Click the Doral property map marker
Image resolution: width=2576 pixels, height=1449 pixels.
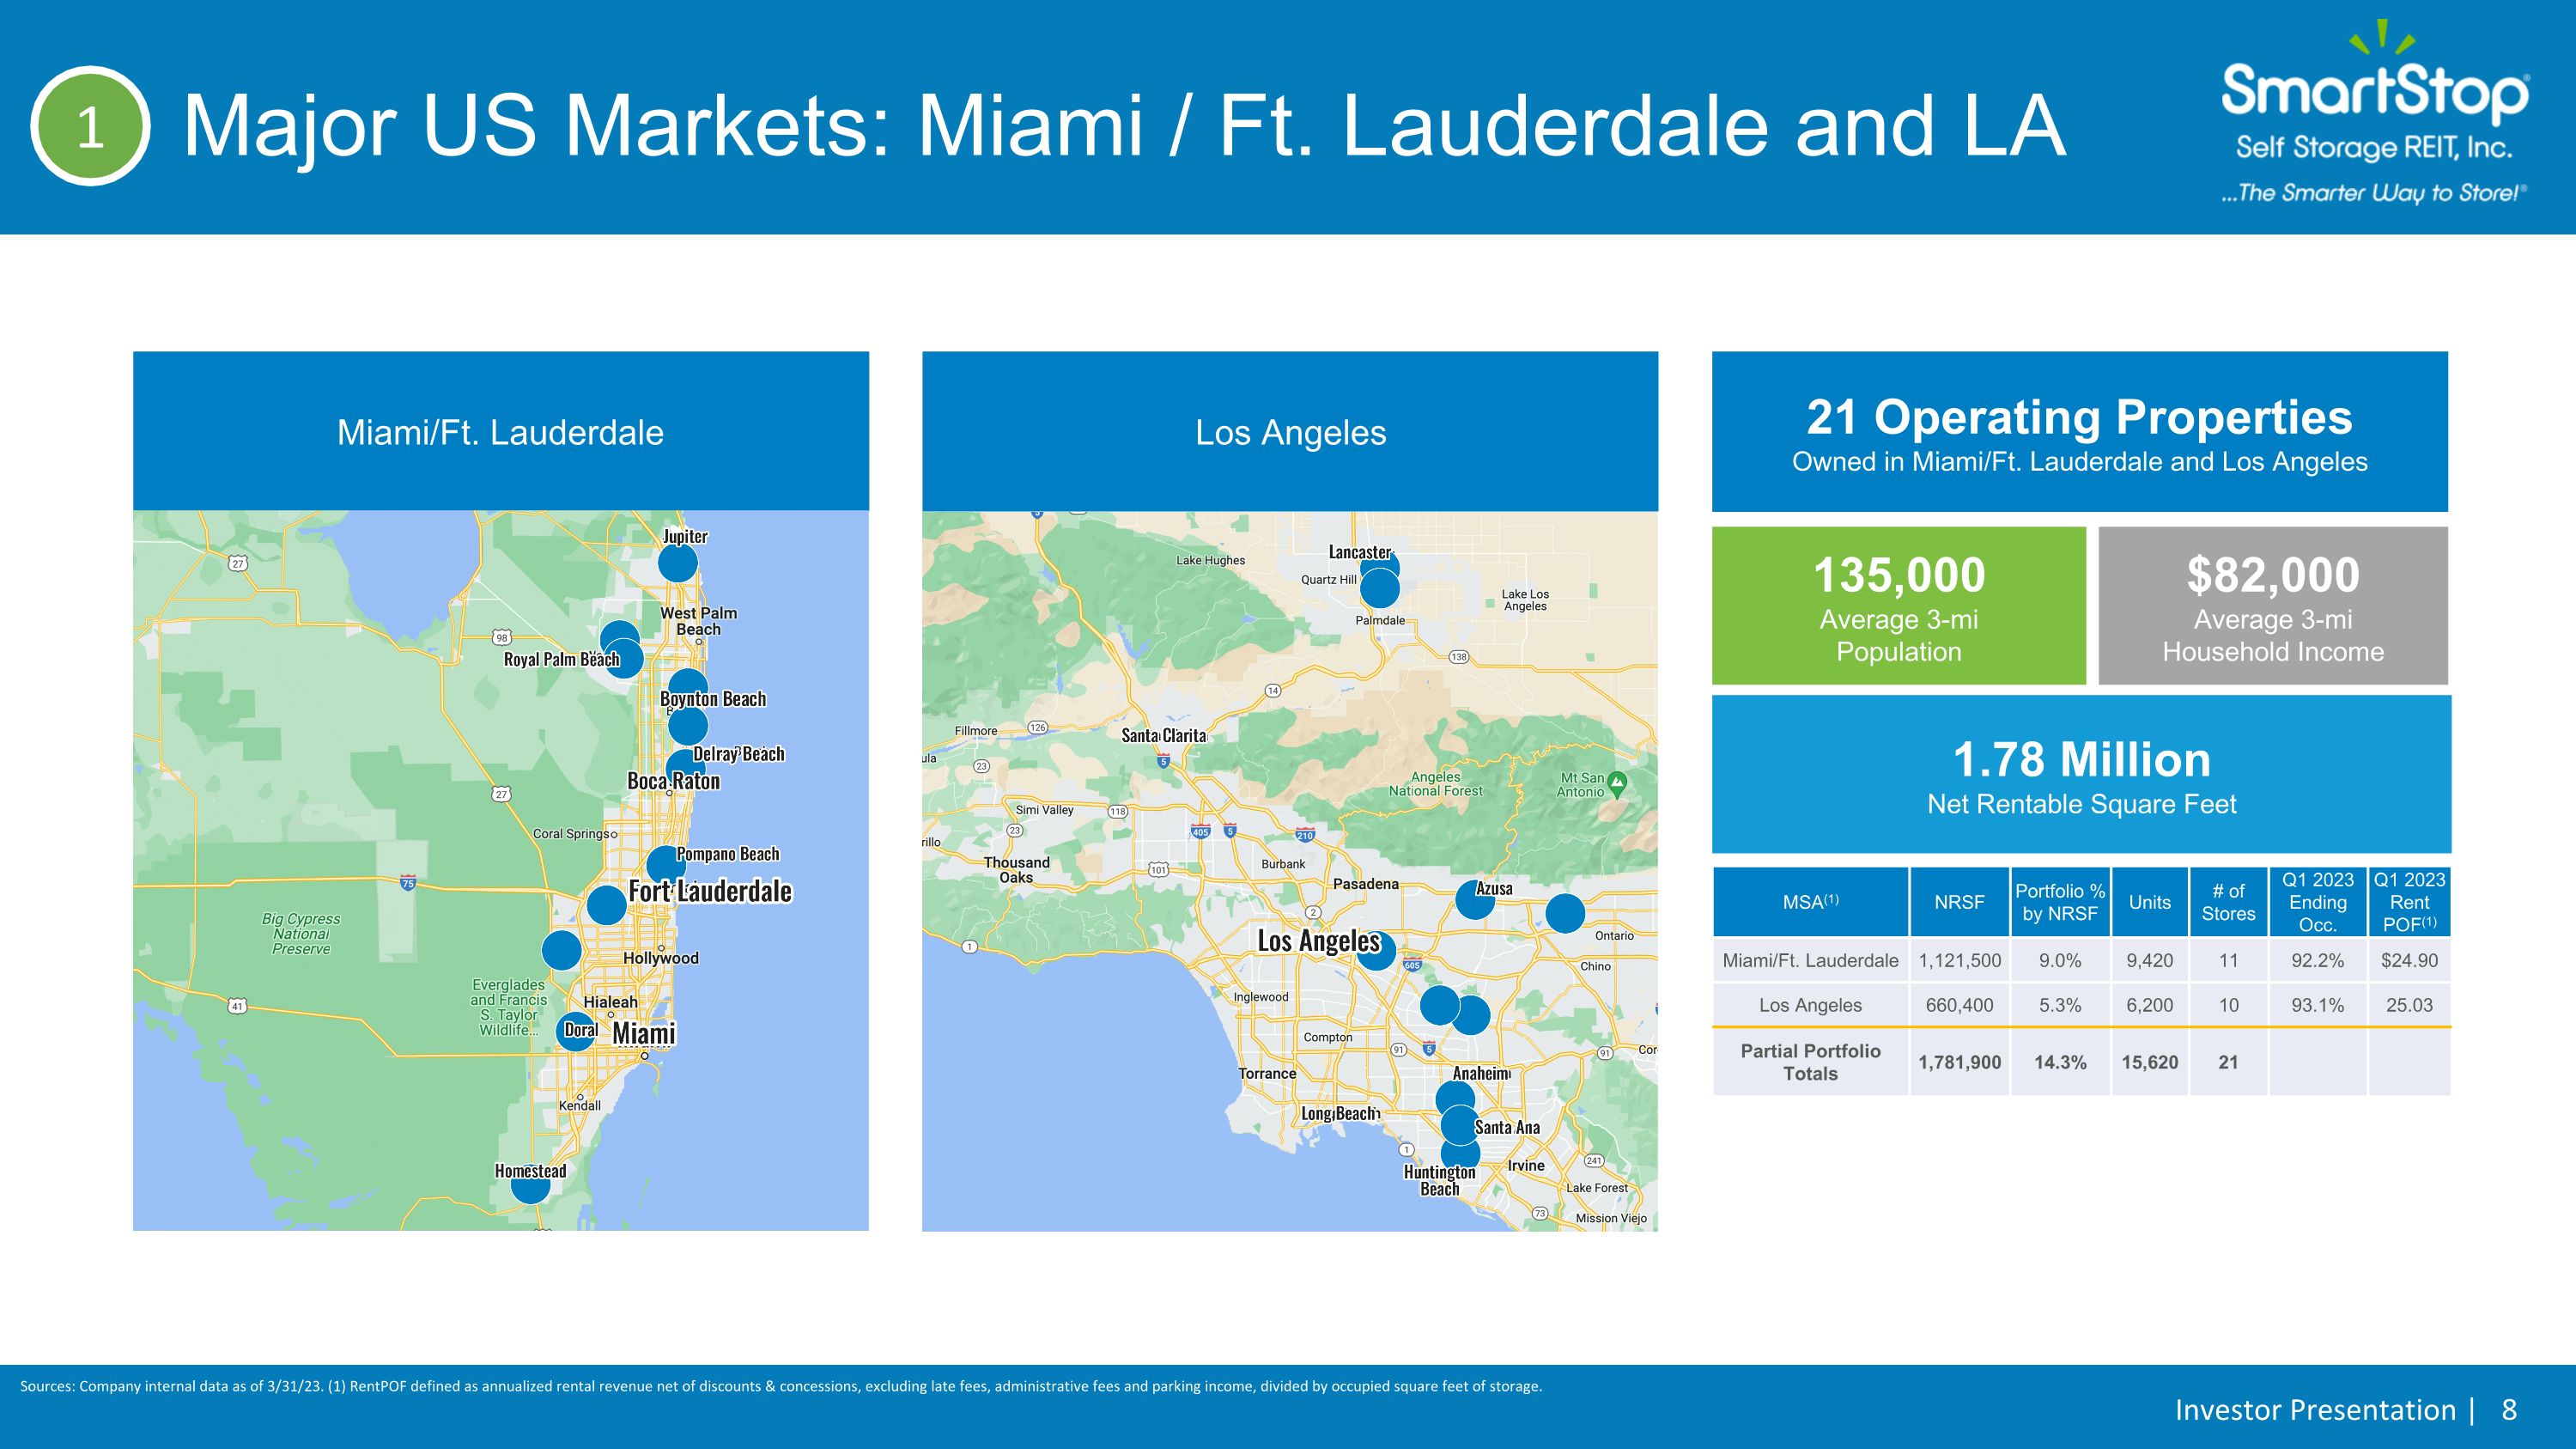(x=575, y=1031)
